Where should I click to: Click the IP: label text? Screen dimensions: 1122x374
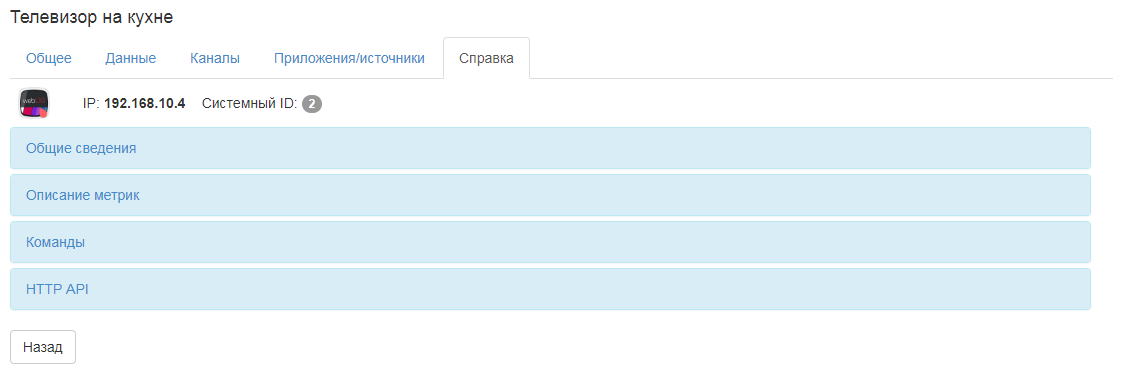[92, 104]
